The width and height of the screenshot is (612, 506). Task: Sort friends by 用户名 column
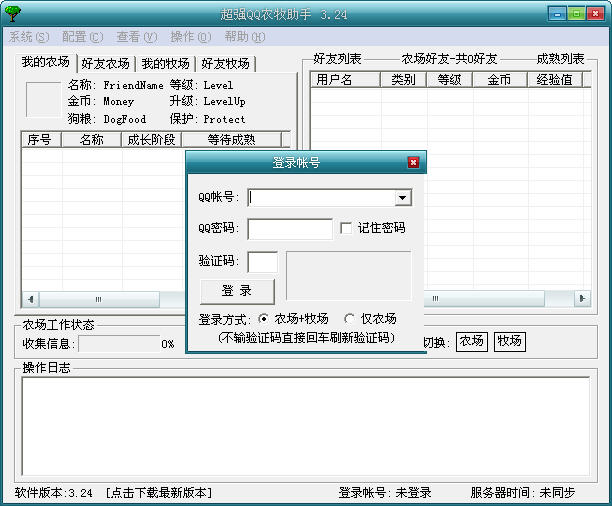click(x=345, y=80)
